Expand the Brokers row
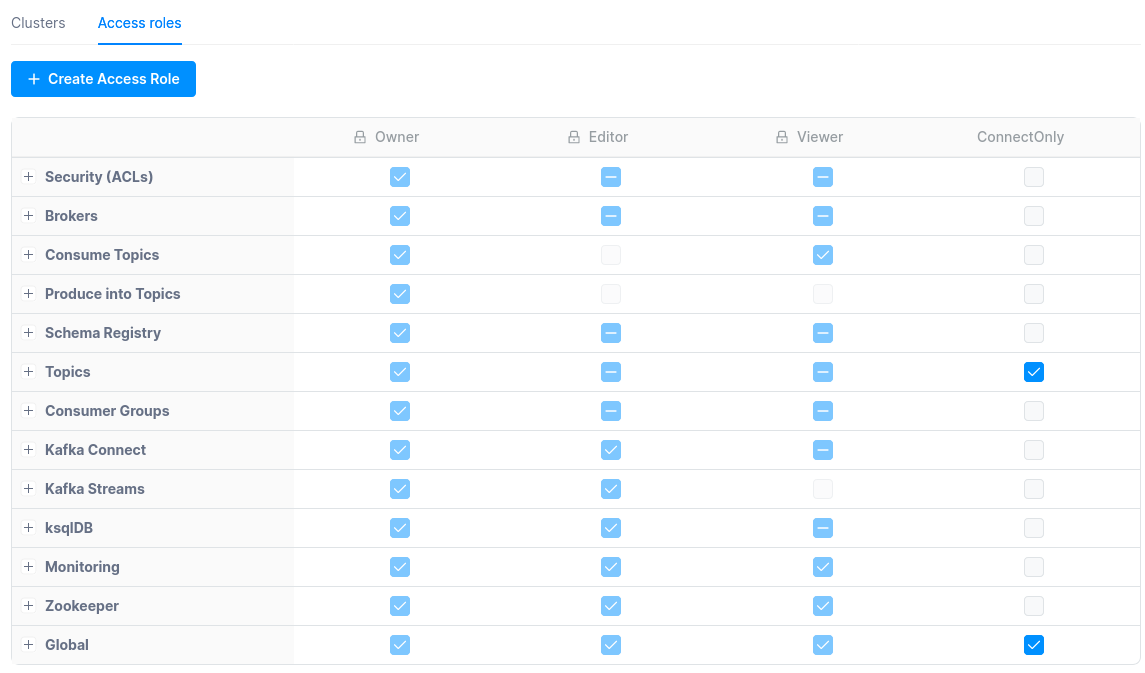 (x=28, y=215)
